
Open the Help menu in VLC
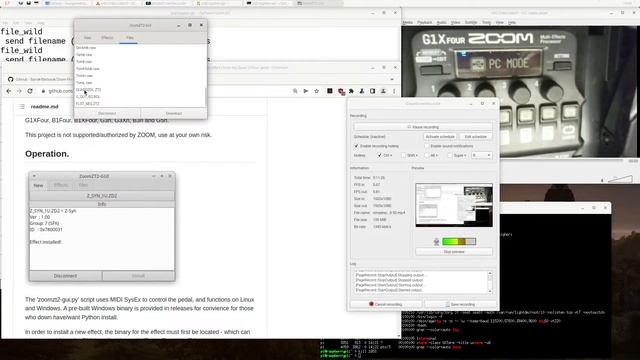click(512, 22)
